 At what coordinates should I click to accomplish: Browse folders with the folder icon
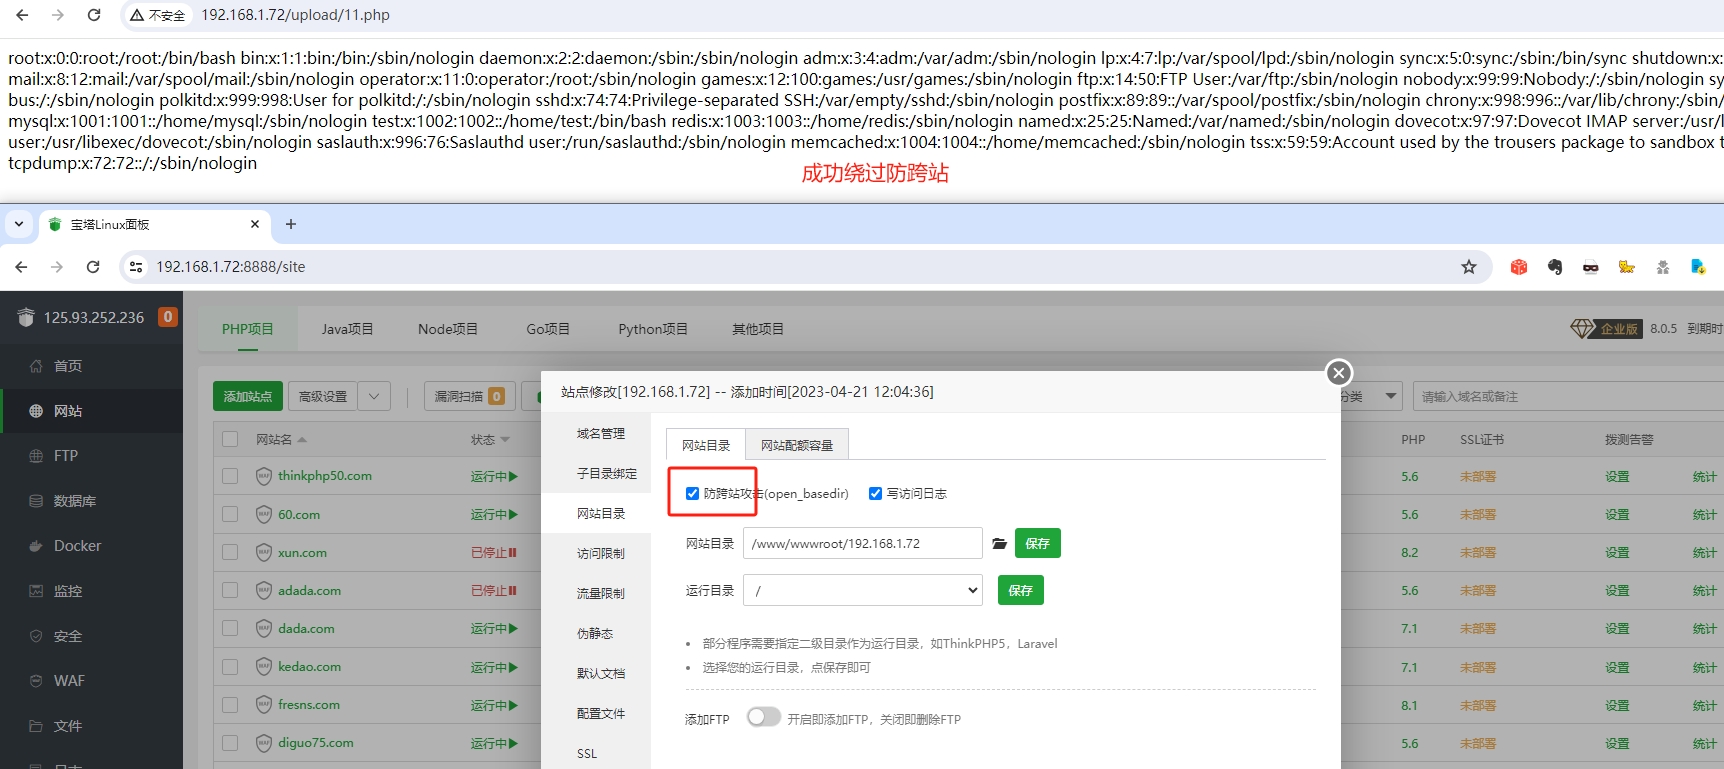(999, 543)
